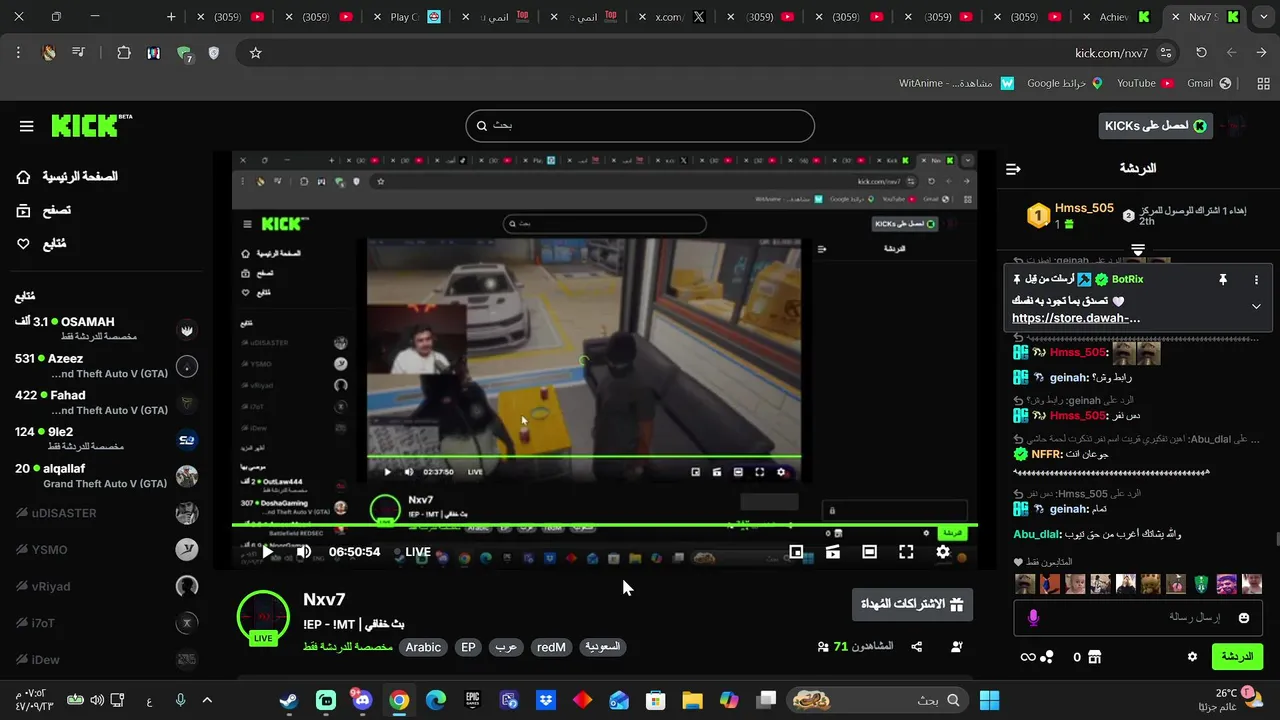The image size is (1280, 720).
Task: Click the follow user icon
Action: click(x=956, y=647)
